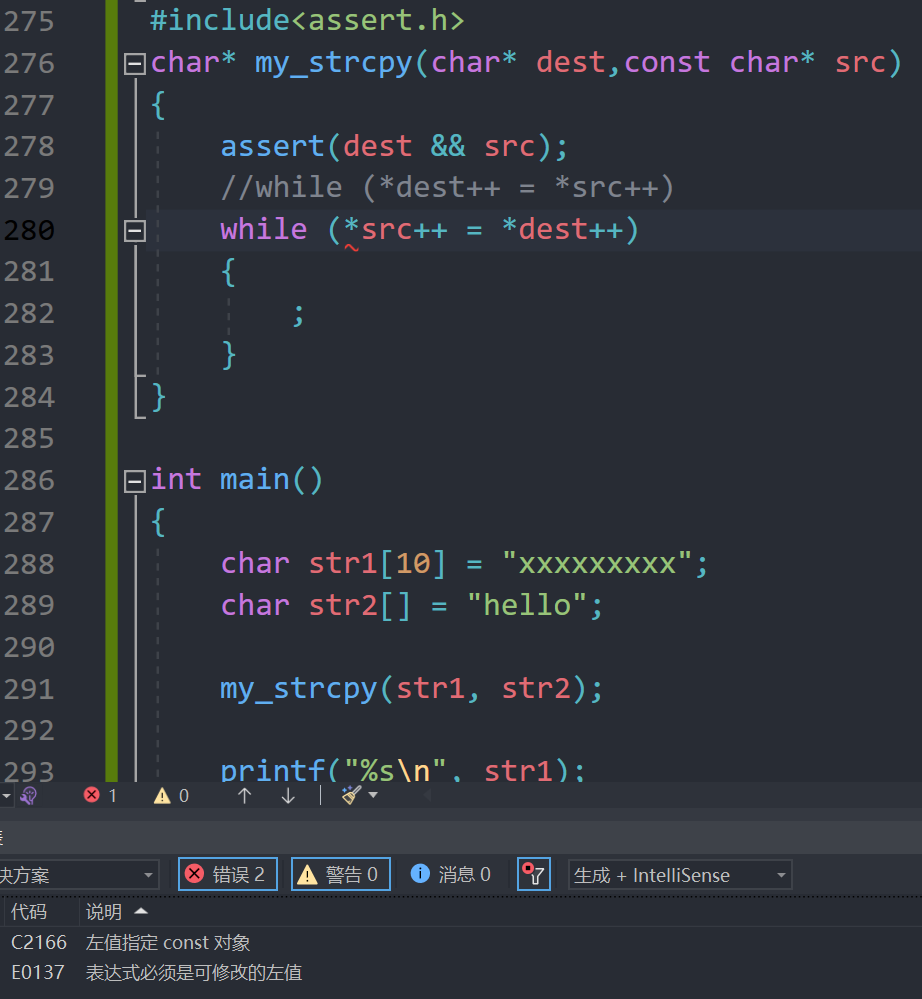
Task: Run code cleanup with the broom icon
Action: point(351,795)
